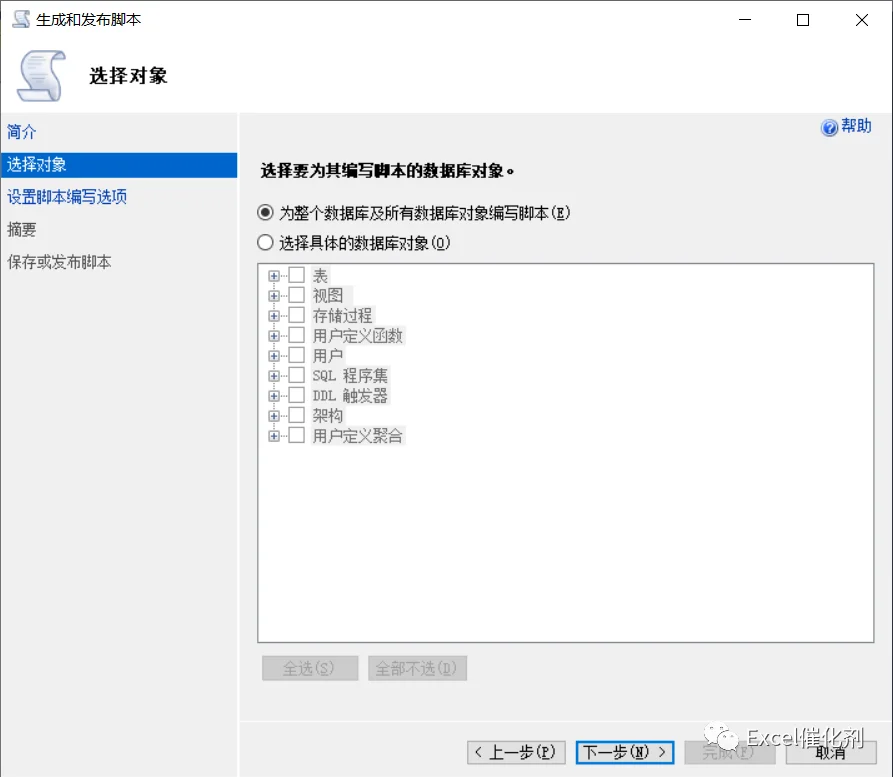
Task: Click the 全部不选(D) button
Action: 417,668
